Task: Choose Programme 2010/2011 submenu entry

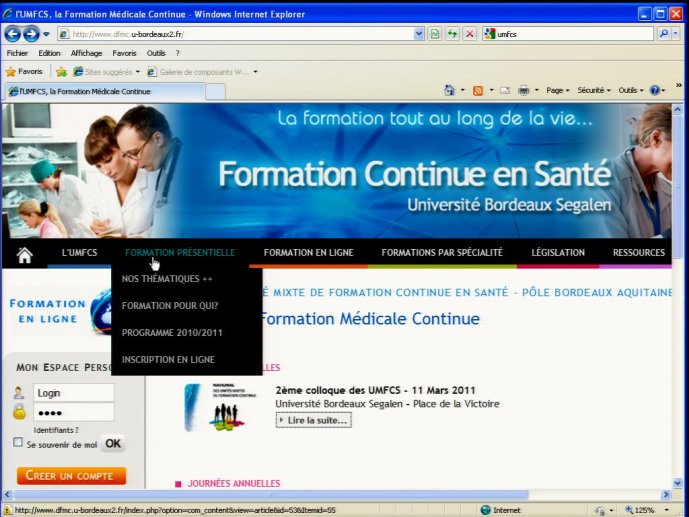Action: point(172,333)
